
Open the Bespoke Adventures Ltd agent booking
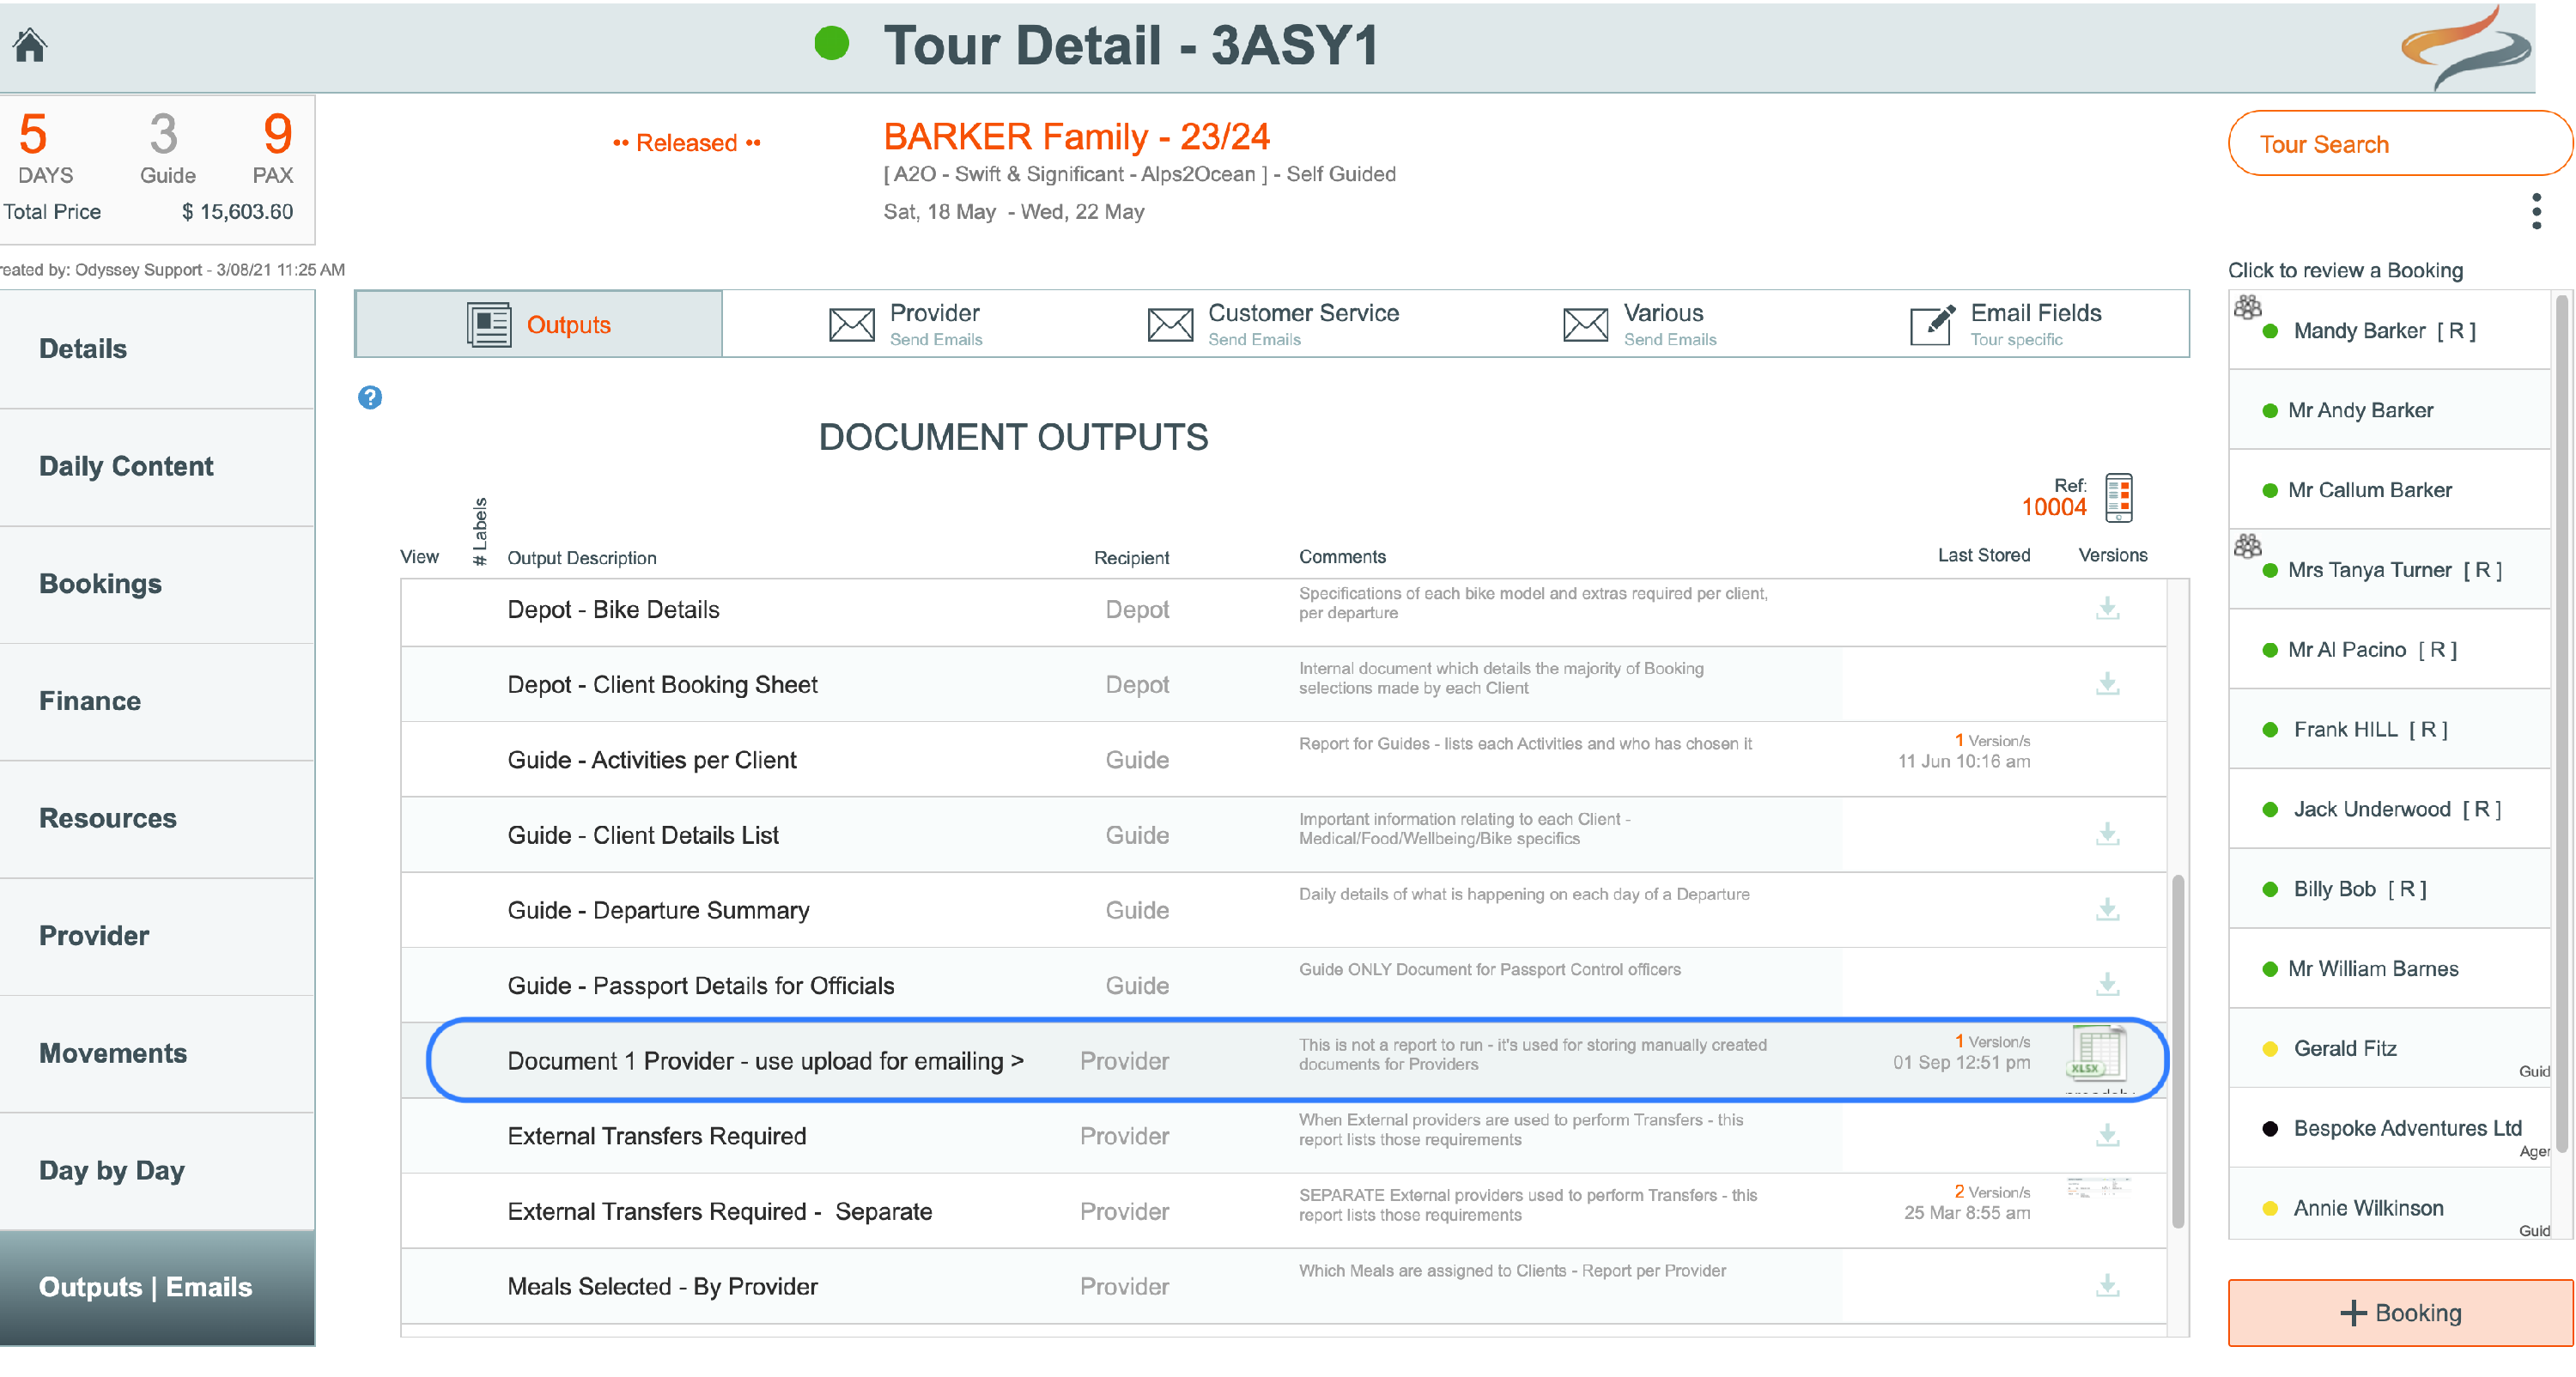point(2390,1129)
